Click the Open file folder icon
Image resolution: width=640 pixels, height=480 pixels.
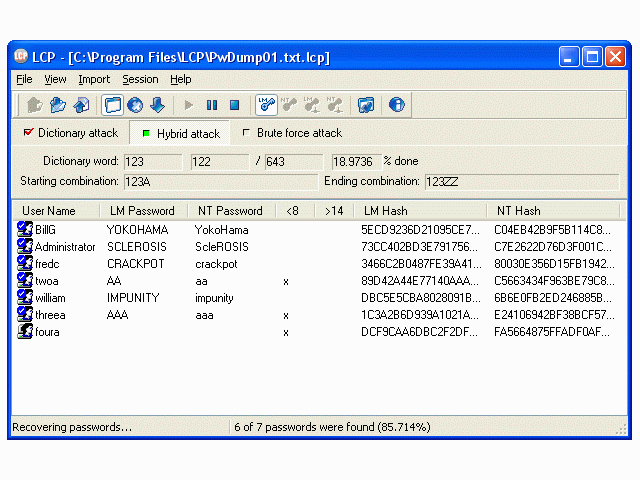58,104
